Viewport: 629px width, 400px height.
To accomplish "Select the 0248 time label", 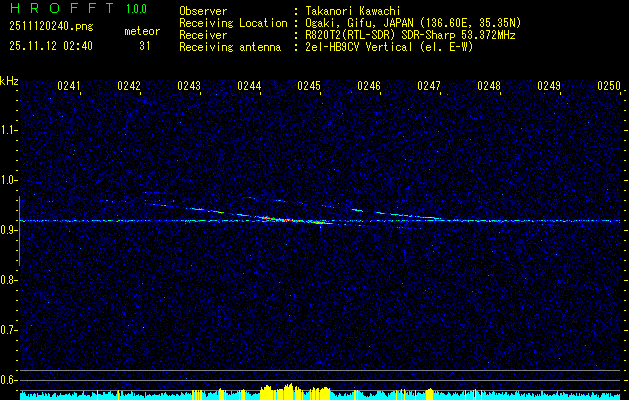I will click(x=489, y=86).
